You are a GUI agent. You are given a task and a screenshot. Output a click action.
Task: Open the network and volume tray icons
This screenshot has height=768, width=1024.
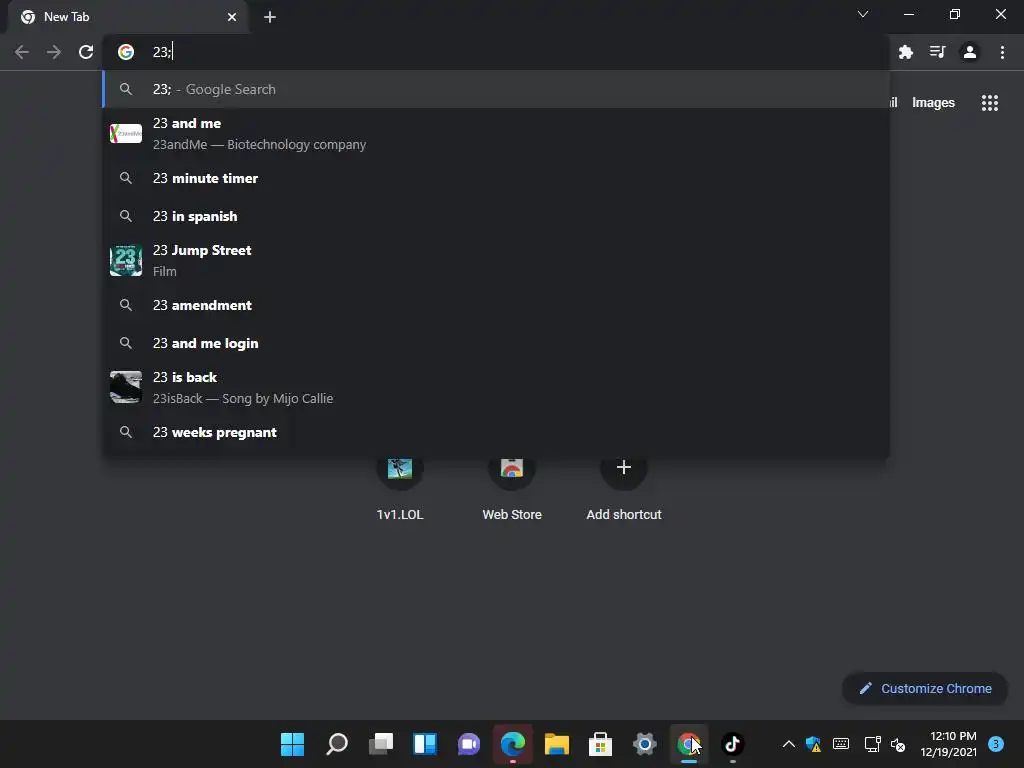[885, 744]
